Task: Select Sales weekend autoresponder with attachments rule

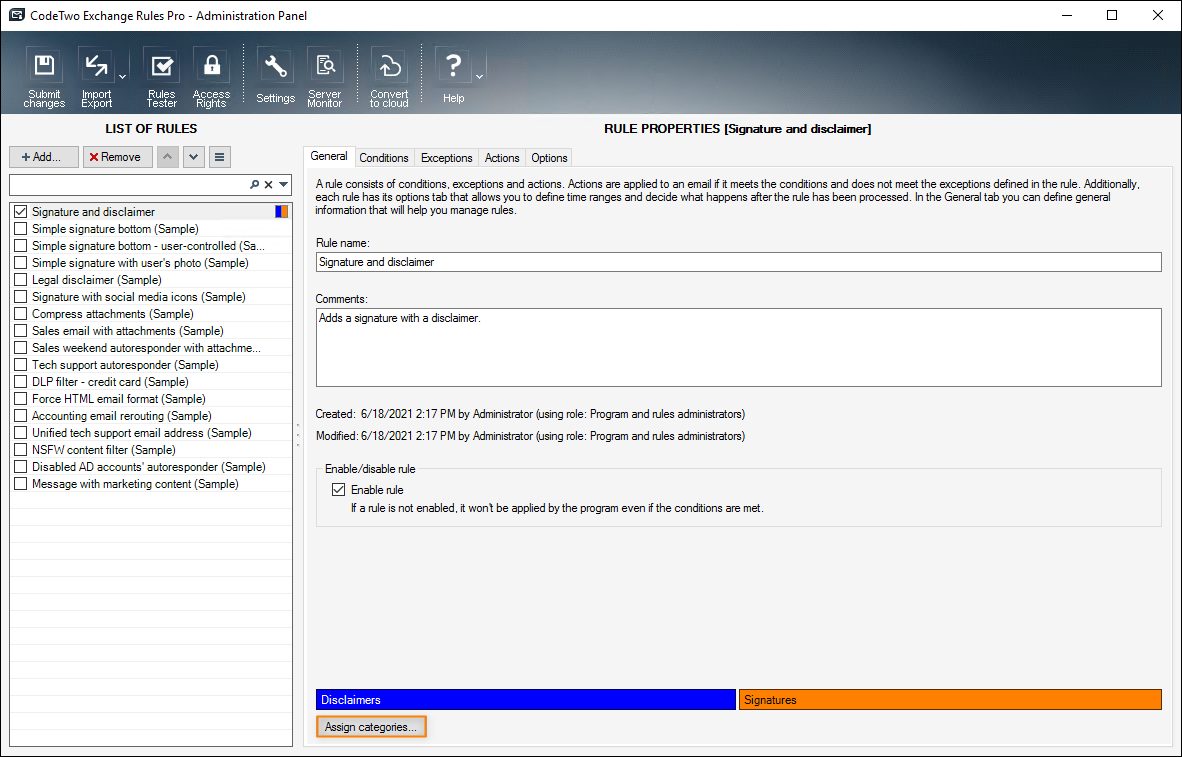Action: (151, 348)
